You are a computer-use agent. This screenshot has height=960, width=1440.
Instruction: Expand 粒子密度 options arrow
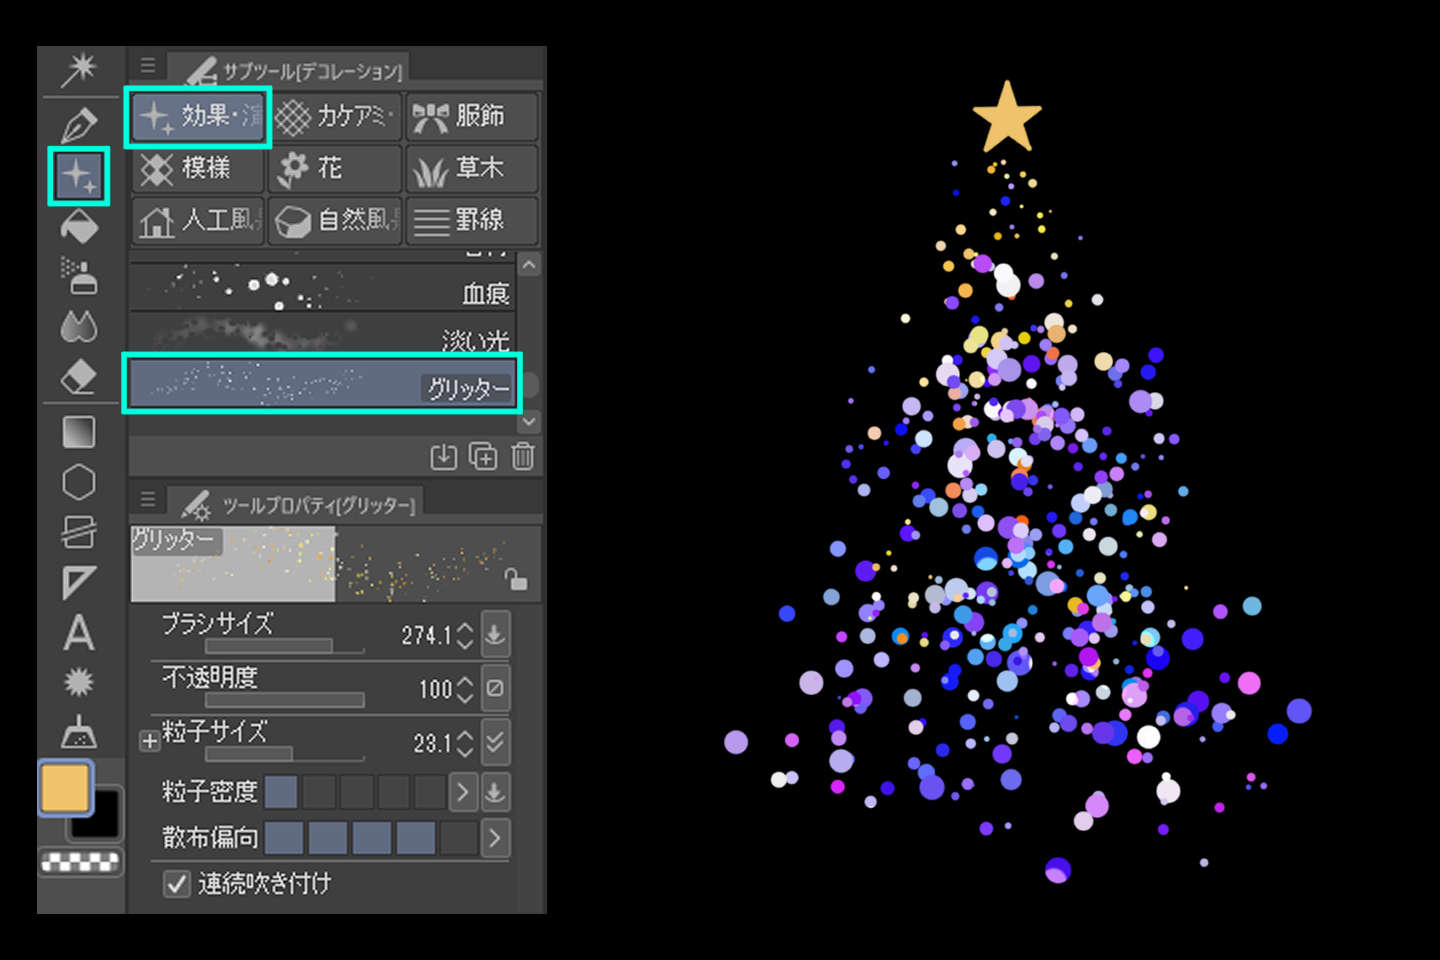click(462, 792)
